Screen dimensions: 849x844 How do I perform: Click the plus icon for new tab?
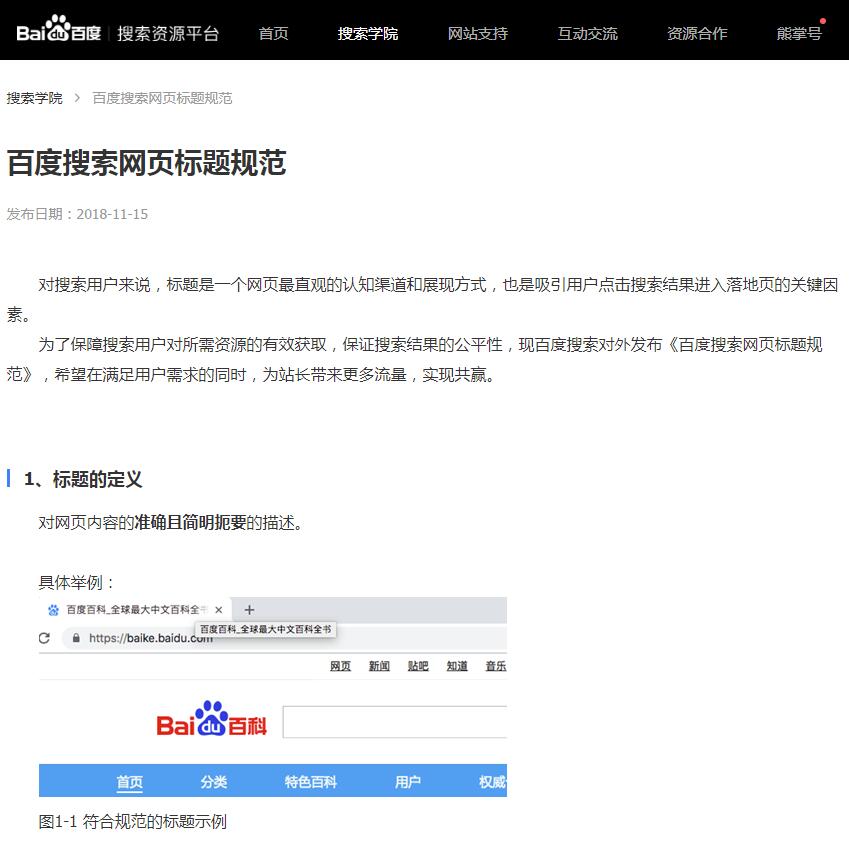(x=250, y=610)
